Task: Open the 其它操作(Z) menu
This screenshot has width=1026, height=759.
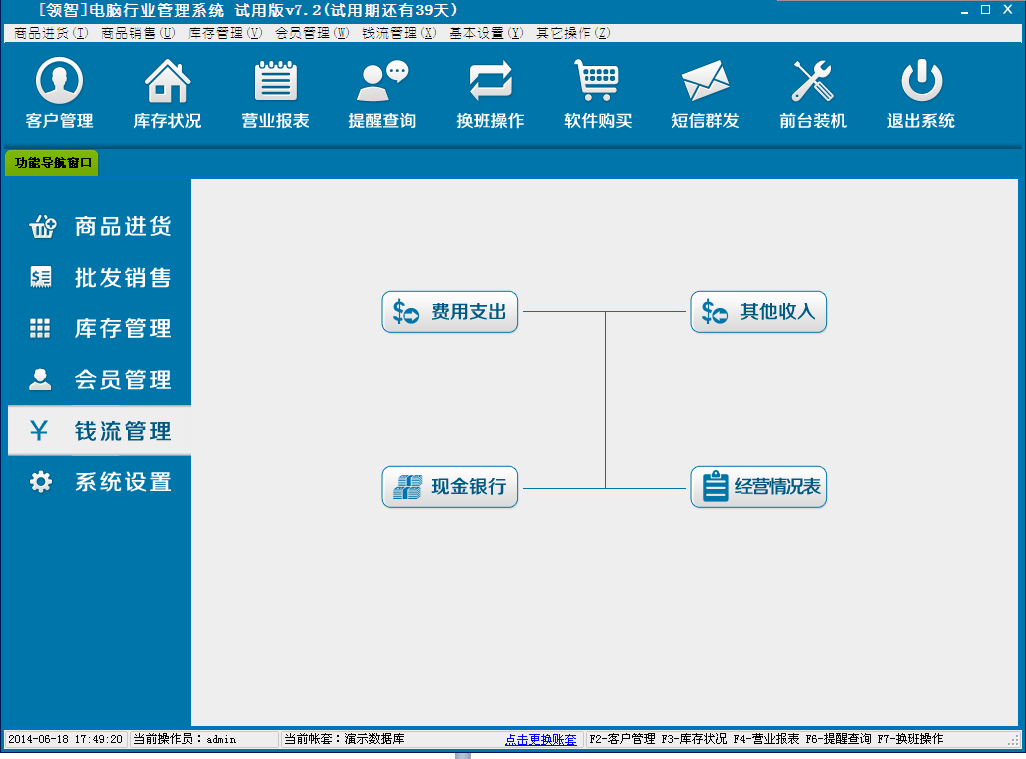Action: click(x=573, y=33)
